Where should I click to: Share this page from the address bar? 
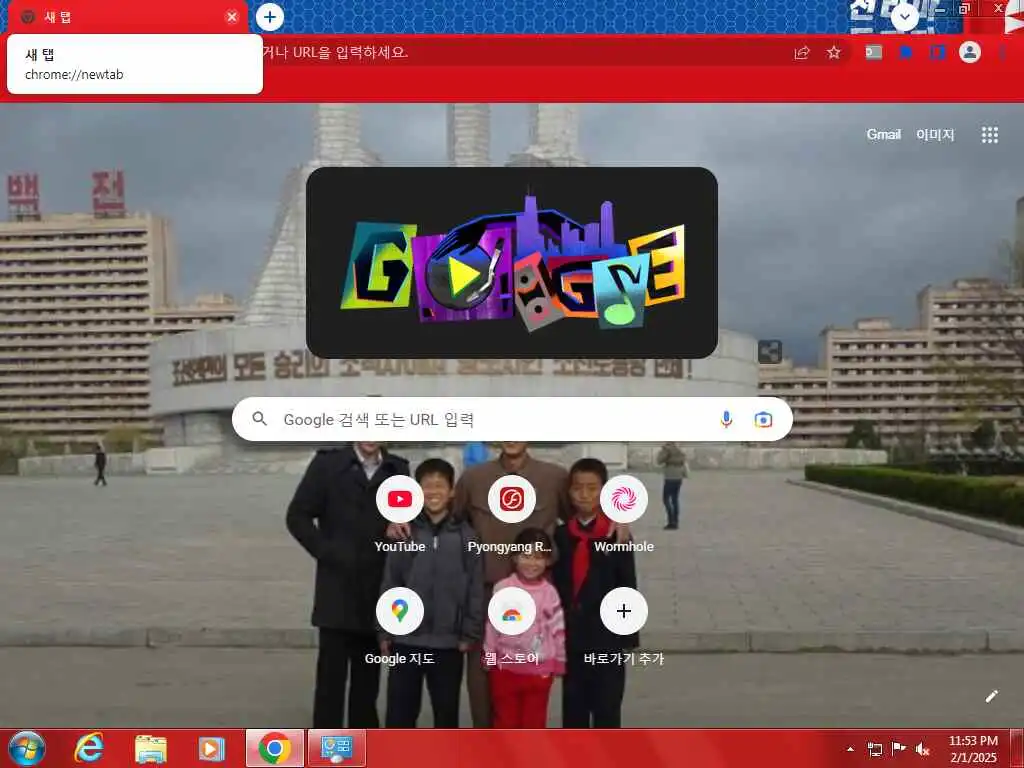tap(802, 53)
